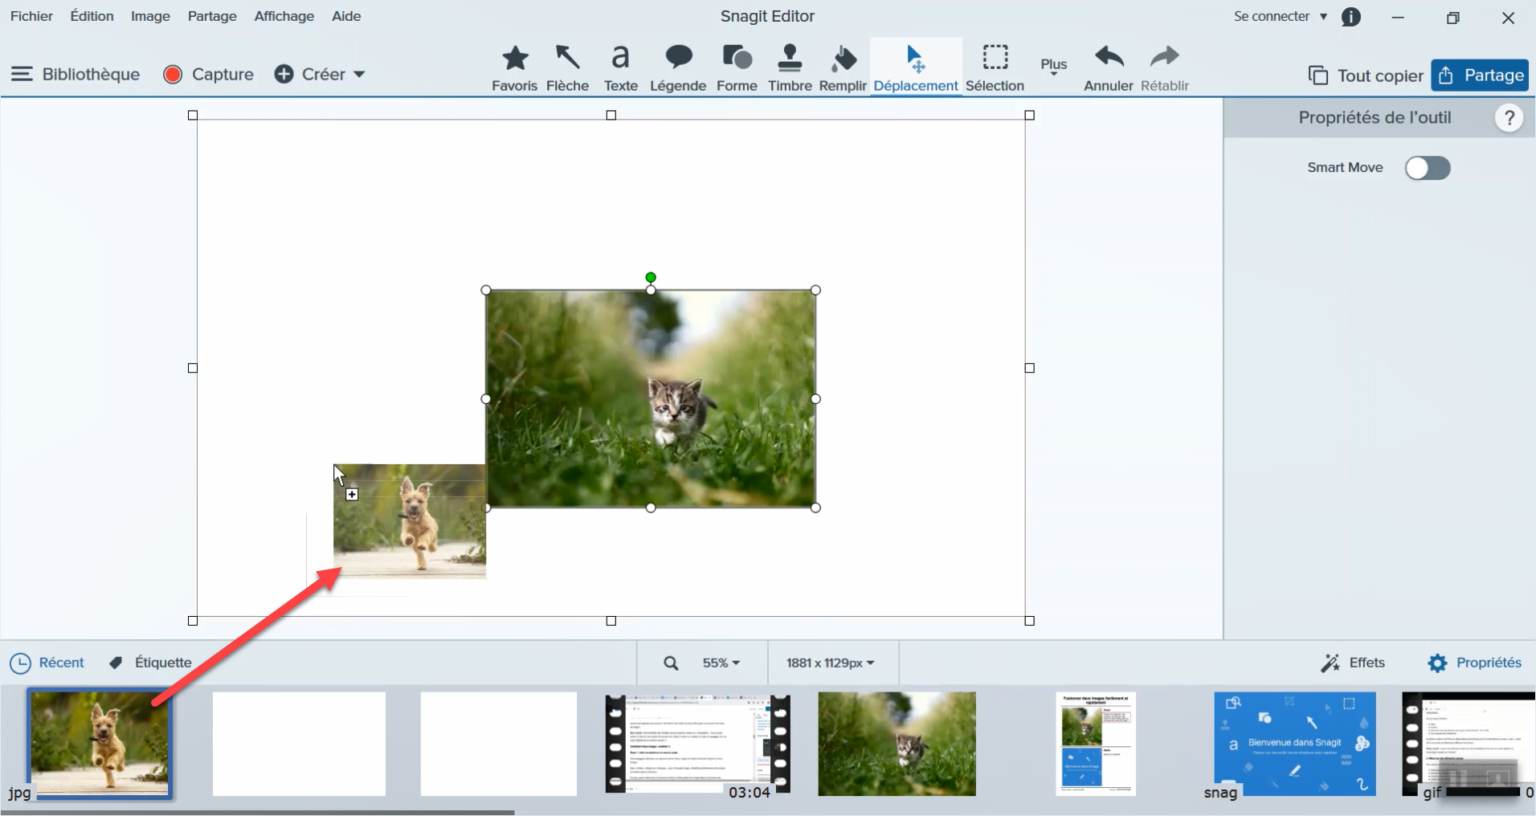Viewport: 1536px width, 816px height.
Task: Select the kitten thumbnail in tray
Action: tap(897, 744)
